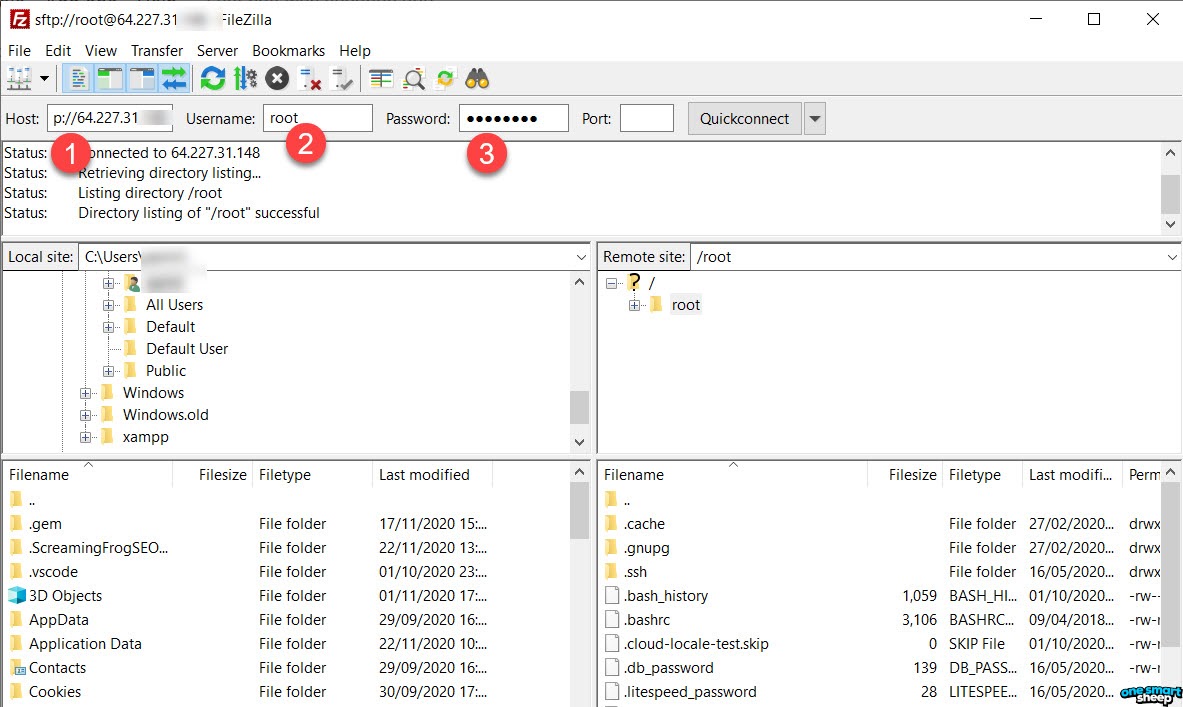Toggle processing of the transfer queue
The width and height of the screenshot is (1183, 707).
point(245,78)
